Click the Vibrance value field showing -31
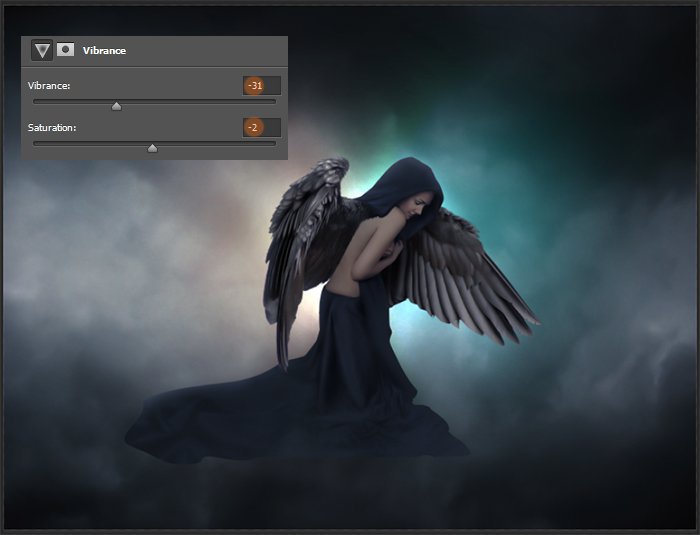 pos(261,86)
